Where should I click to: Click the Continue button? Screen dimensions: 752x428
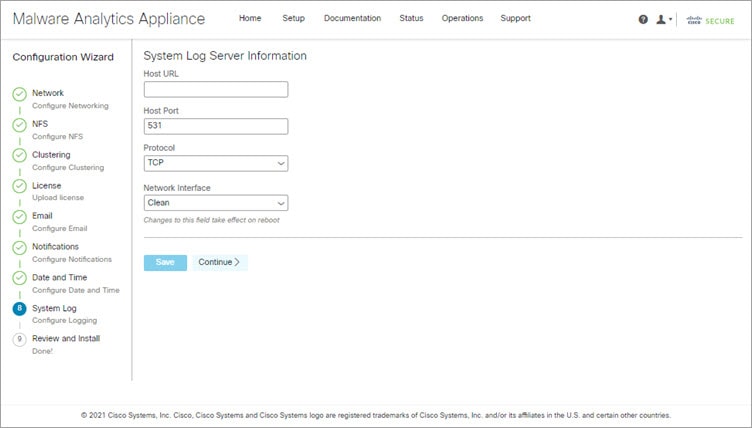click(x=220, y=262)
